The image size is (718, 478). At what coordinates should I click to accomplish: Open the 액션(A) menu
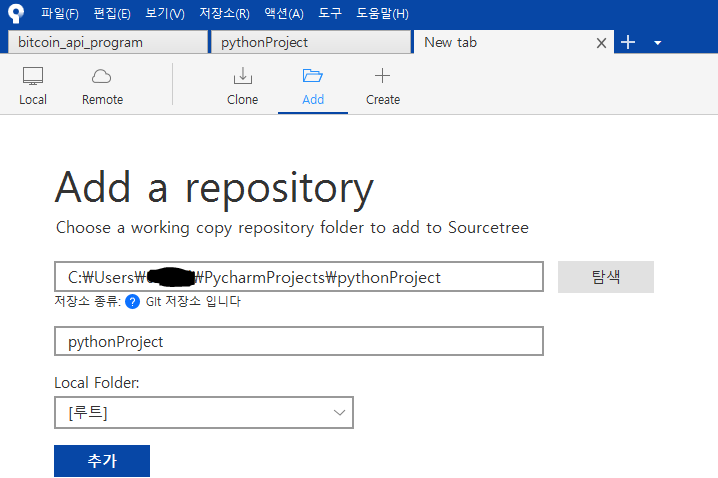click(284, 13)
